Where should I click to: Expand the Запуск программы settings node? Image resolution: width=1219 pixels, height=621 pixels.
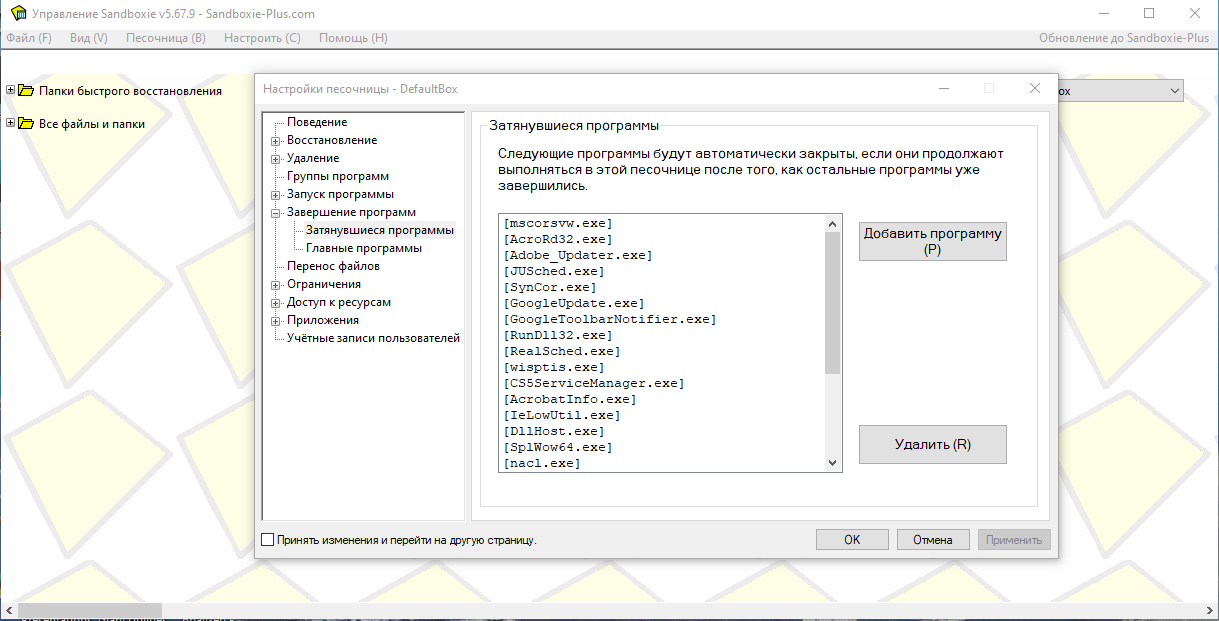point(275,195)
